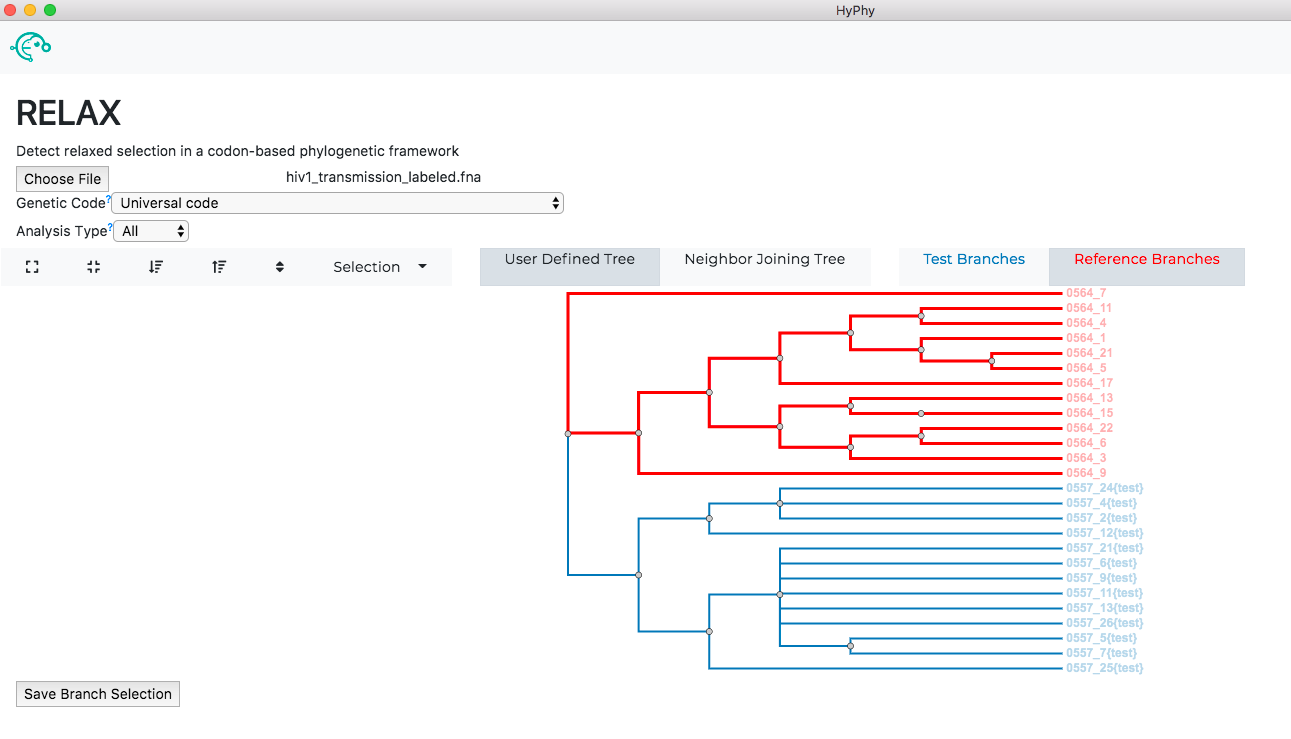Select leaf 0564_21

click(1089, 353)
